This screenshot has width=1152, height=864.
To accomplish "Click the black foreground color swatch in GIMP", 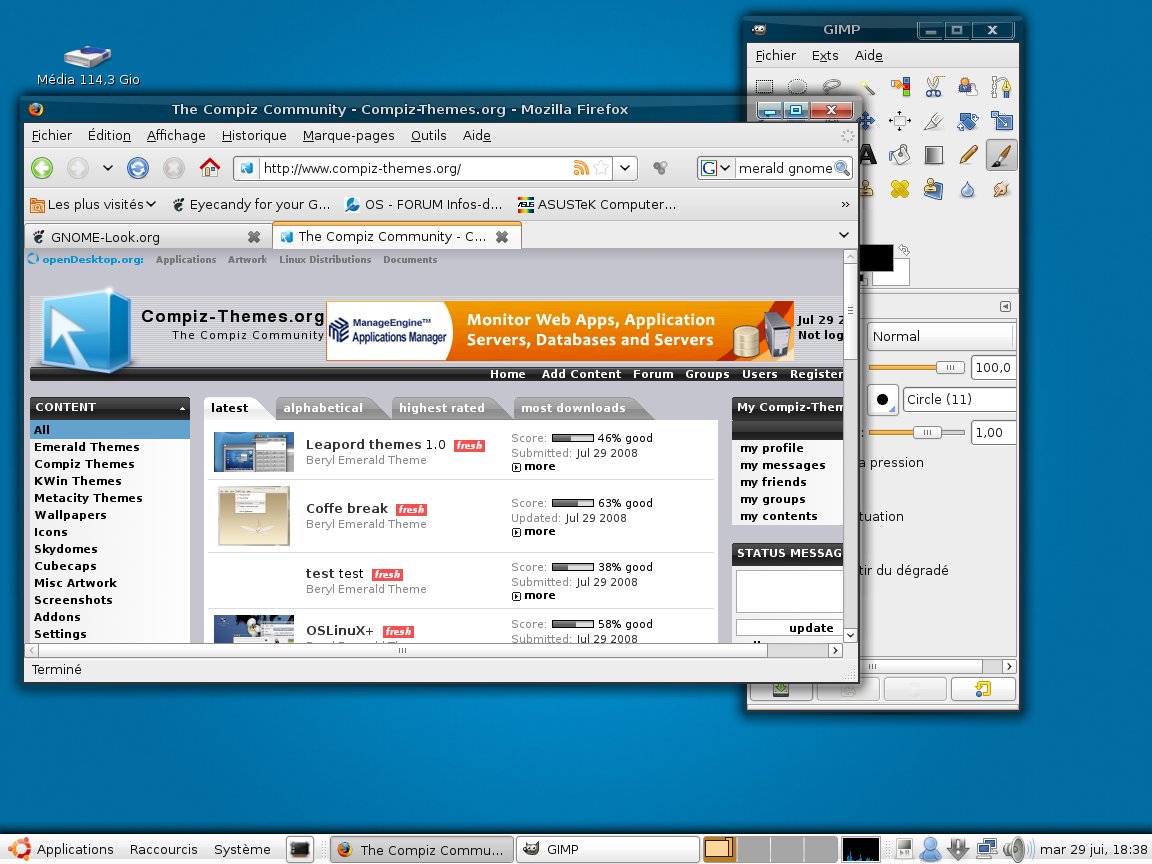I will [x=876, y=257].
